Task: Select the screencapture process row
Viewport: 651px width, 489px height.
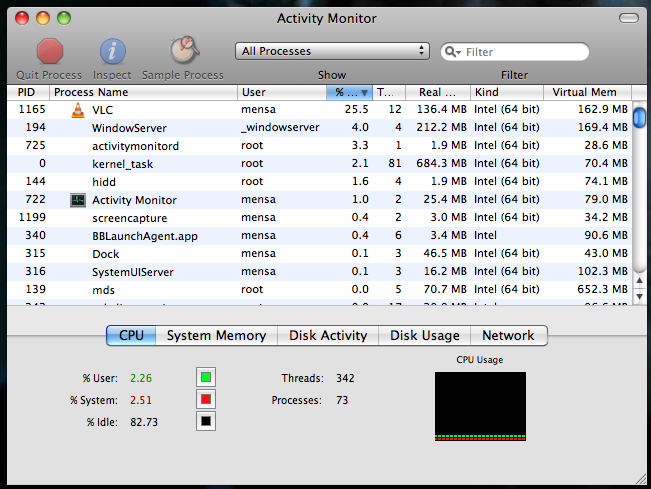Action: click(320, 218)
